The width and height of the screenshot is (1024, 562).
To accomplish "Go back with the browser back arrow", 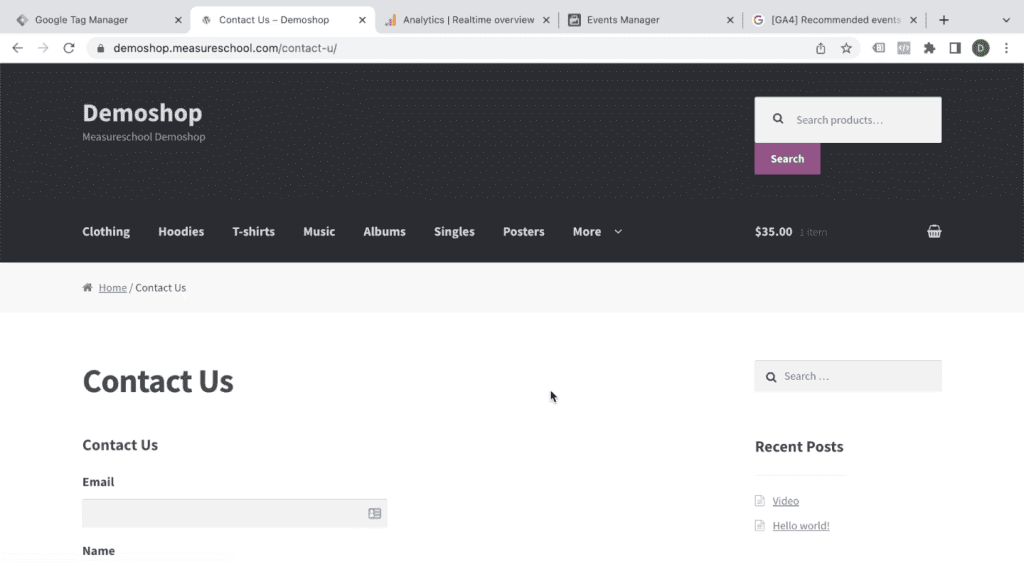I will (x=18, y=48).
